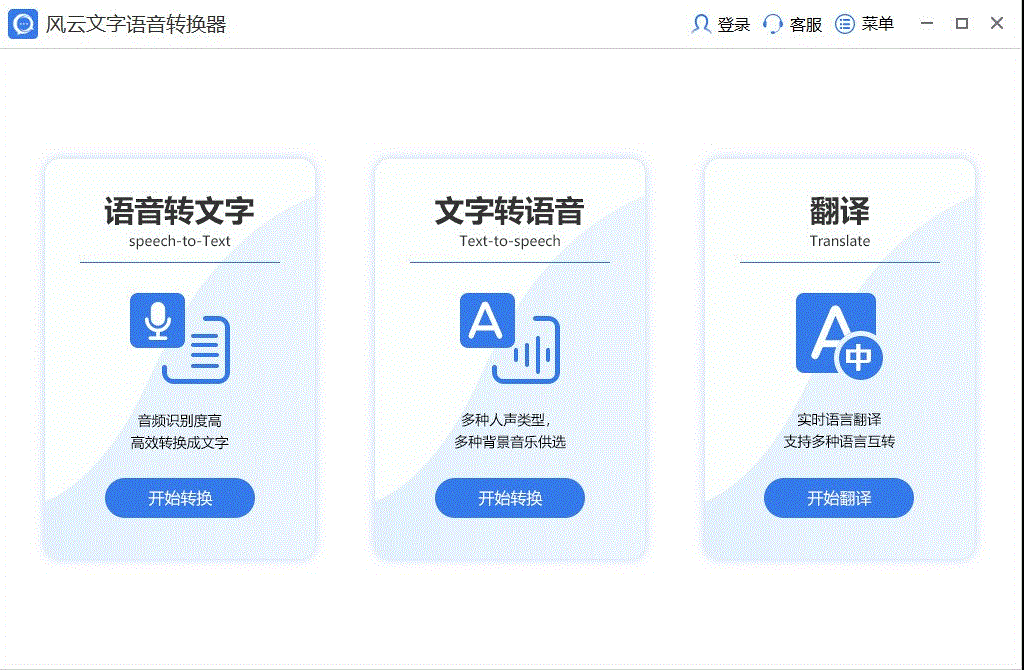Click the text-to-speech 'A' sound icon
This screenshot has height=670, width=1024.
[487, 318]
